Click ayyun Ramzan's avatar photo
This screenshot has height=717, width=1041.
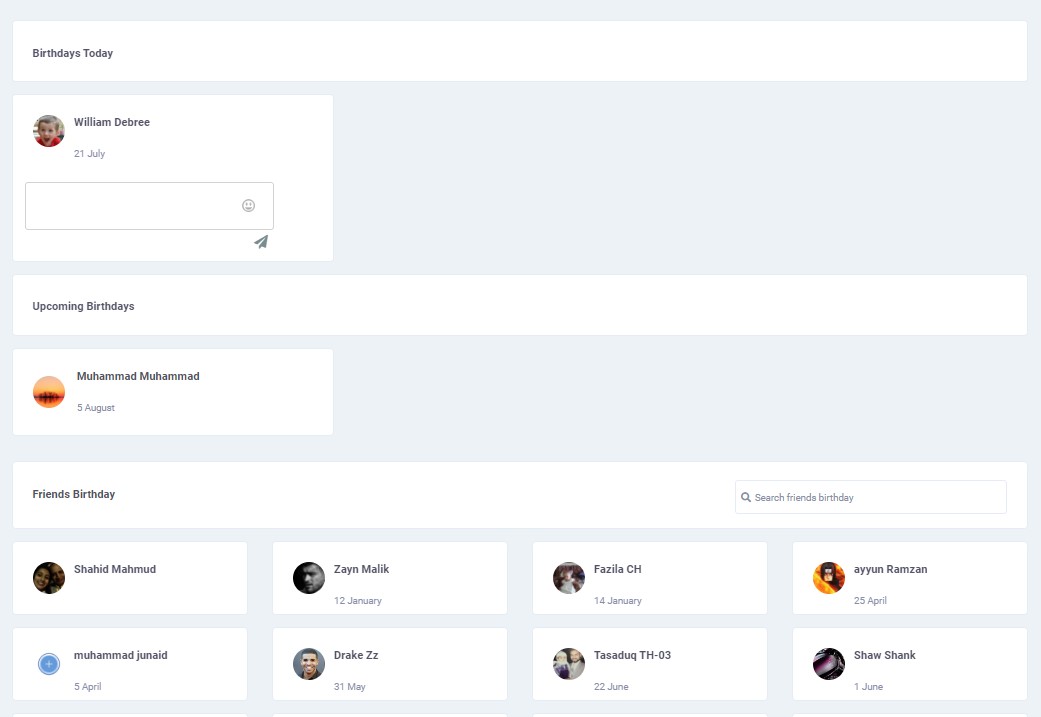829,578
